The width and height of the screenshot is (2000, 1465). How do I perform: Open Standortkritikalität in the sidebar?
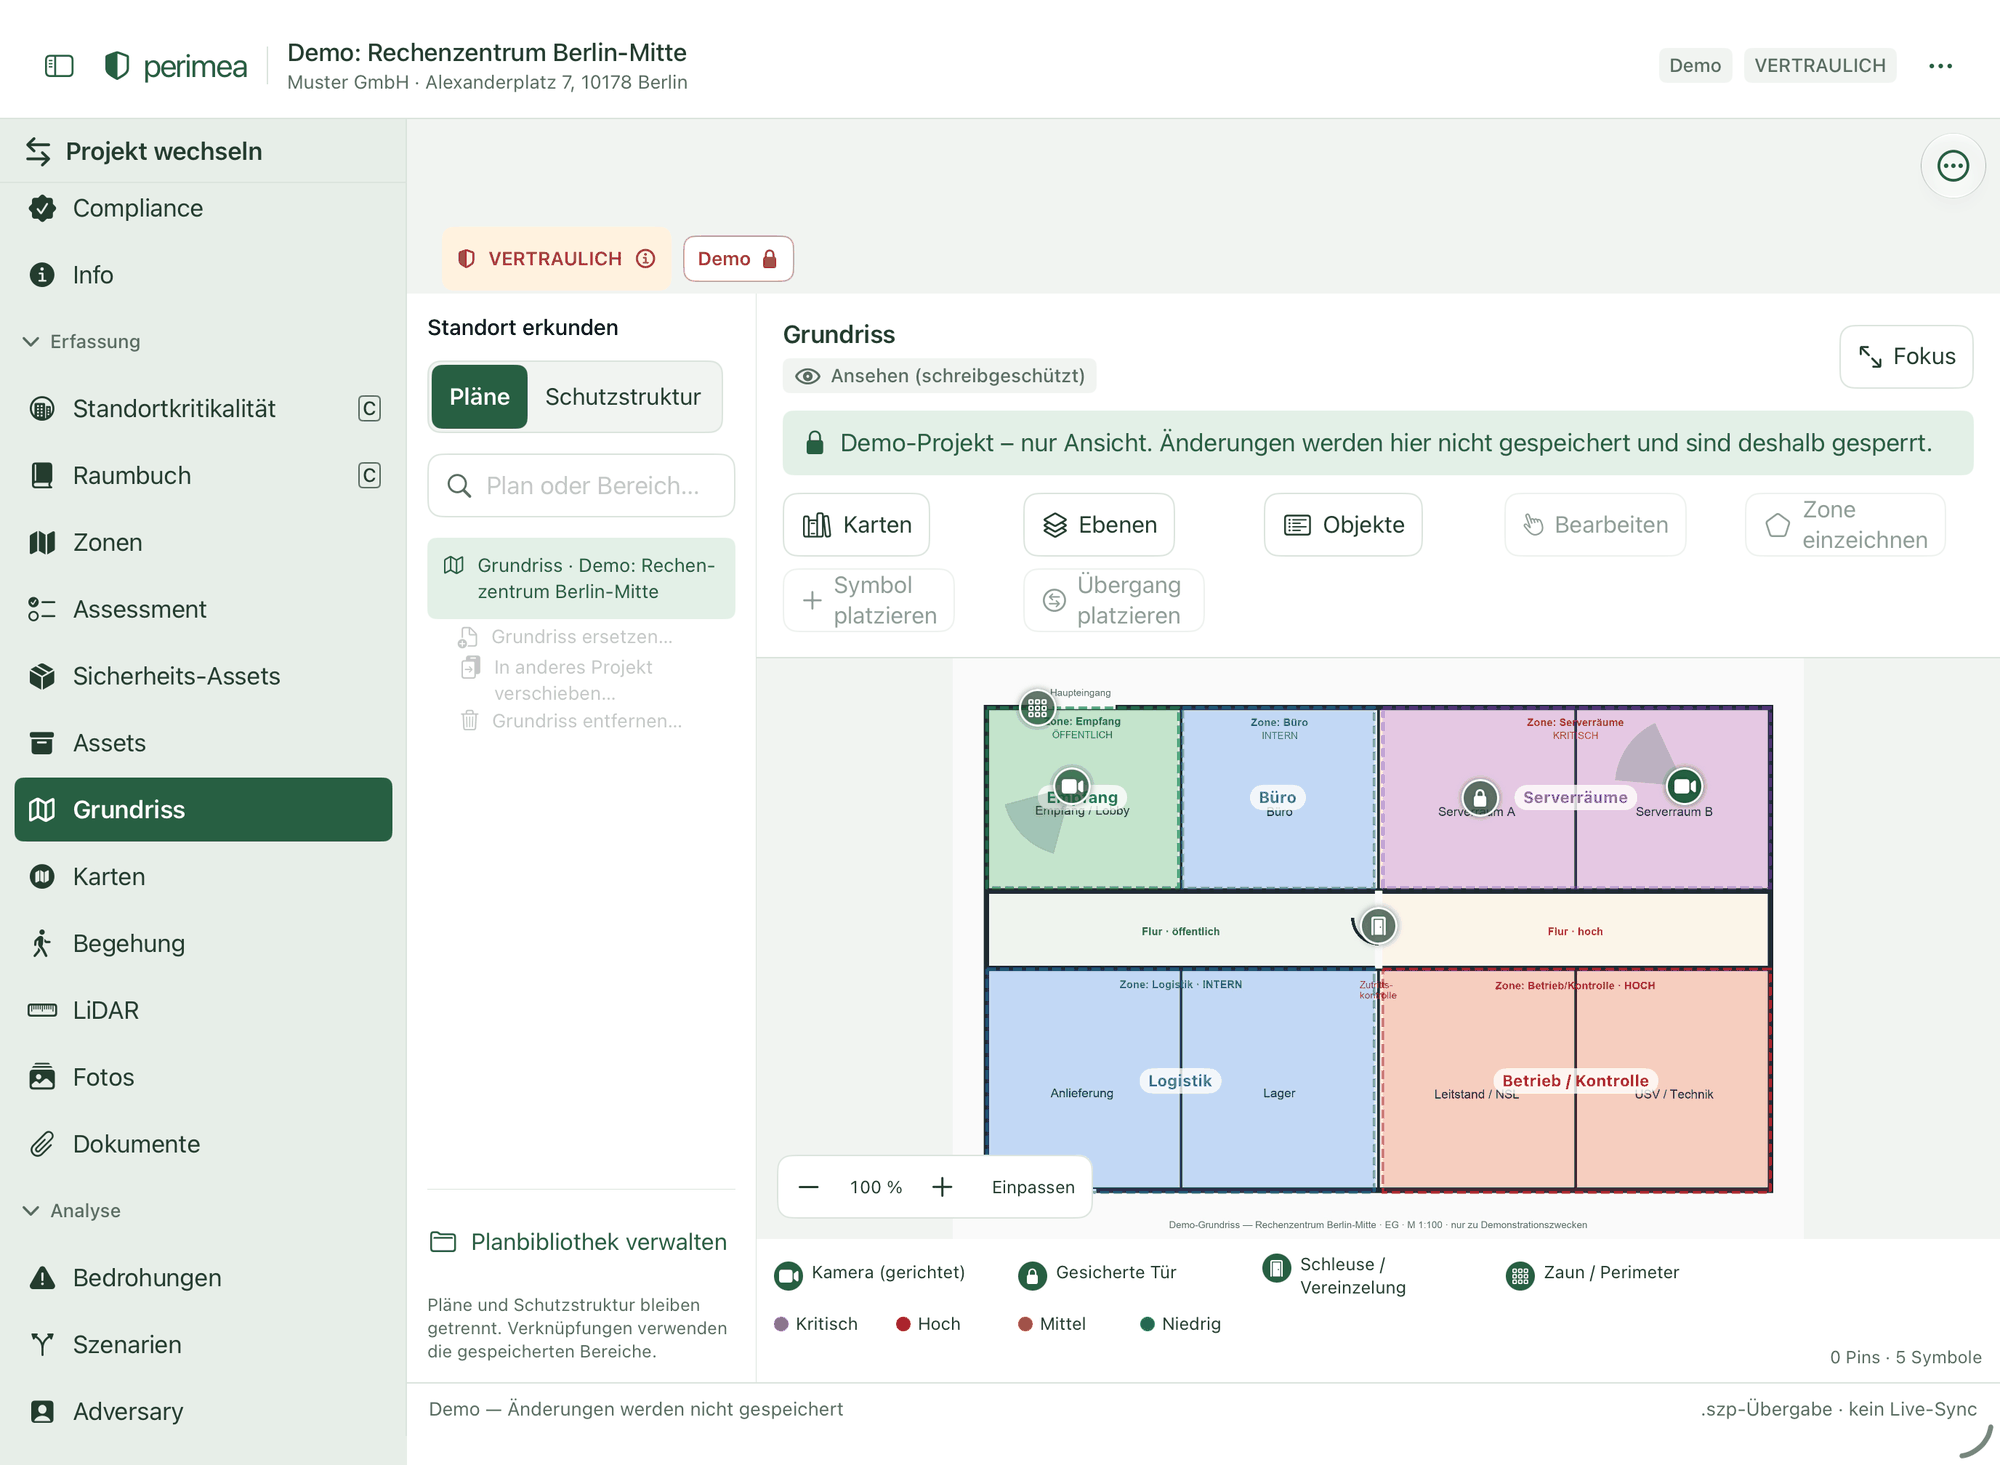coord(203,409)
